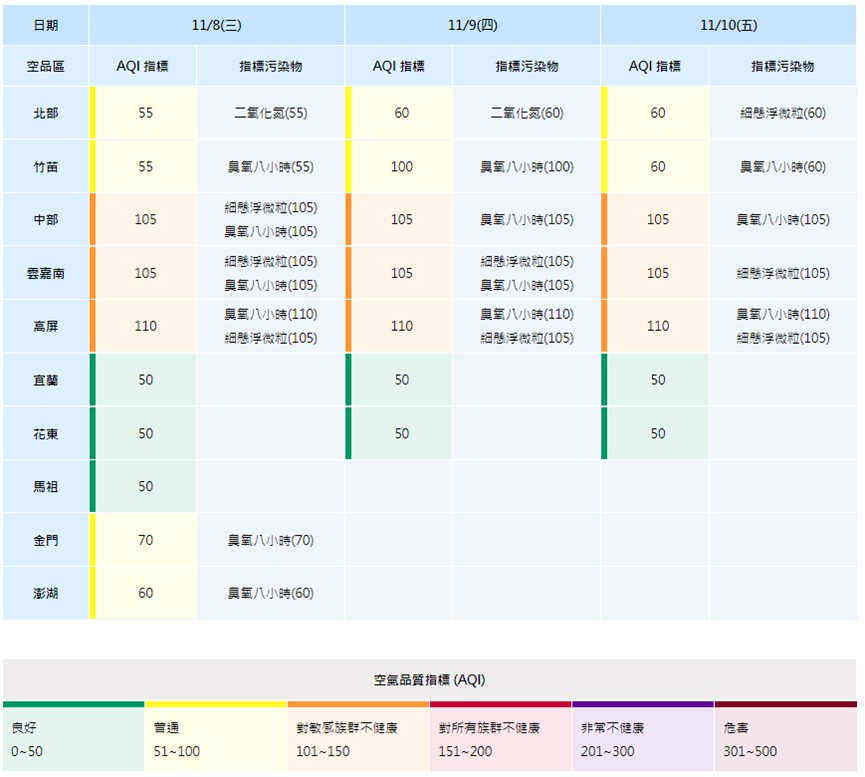
Task: Select the 北部 region row label
Action: pyautogui.click(x=46, y=113)
